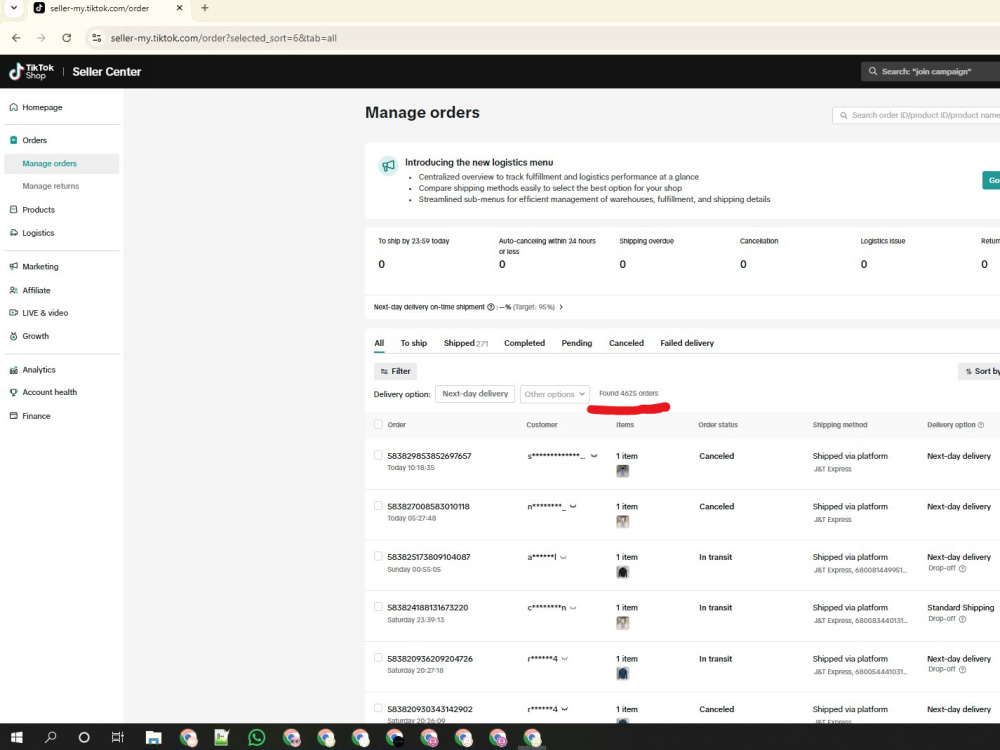The width and height of the screenshot is (1000, 750).
Task: Click the Filter button
Action: [395, 371]
